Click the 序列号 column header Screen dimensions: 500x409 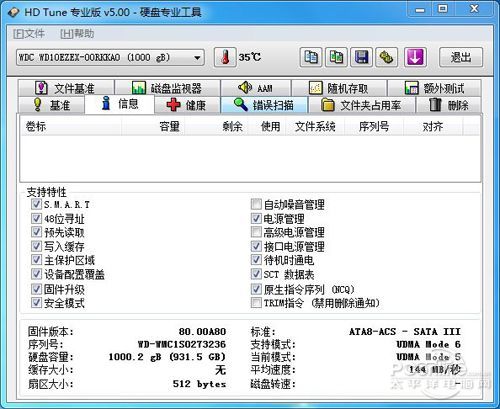point(374,126)
